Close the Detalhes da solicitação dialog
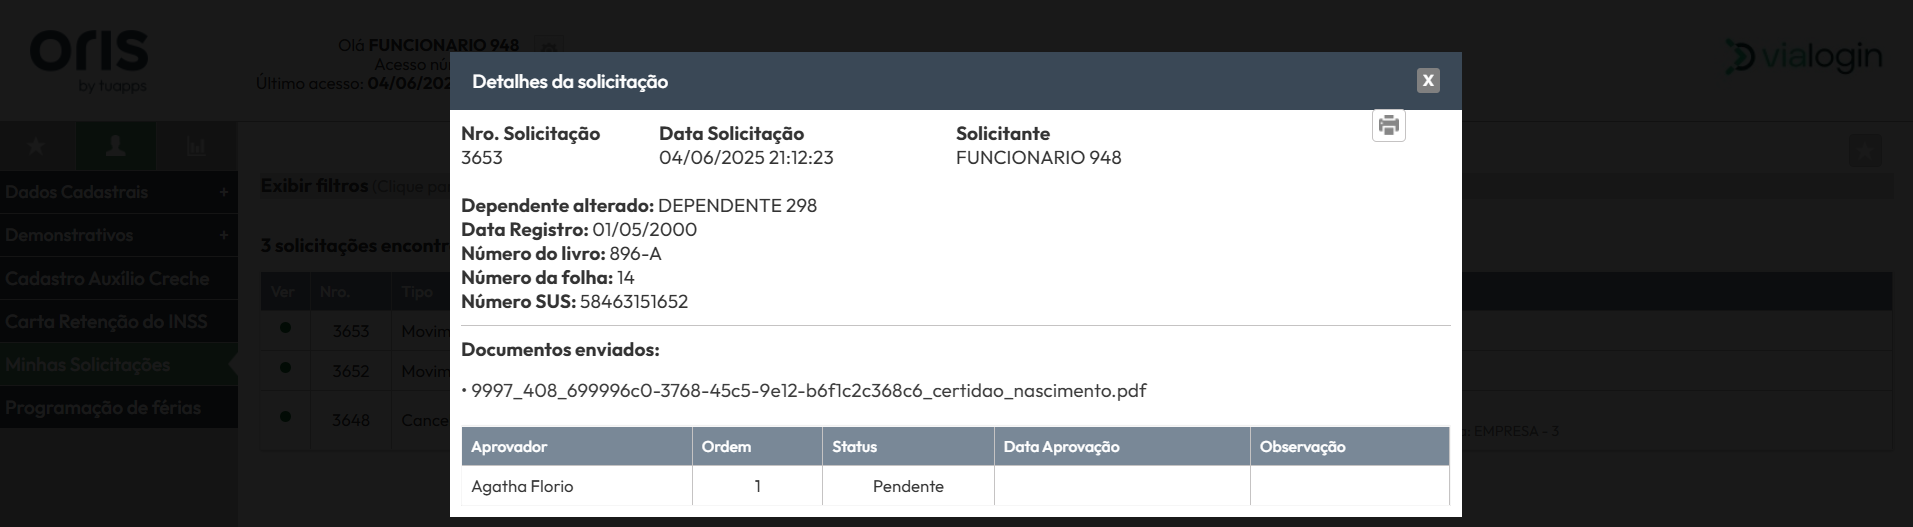 (1428, 81)
